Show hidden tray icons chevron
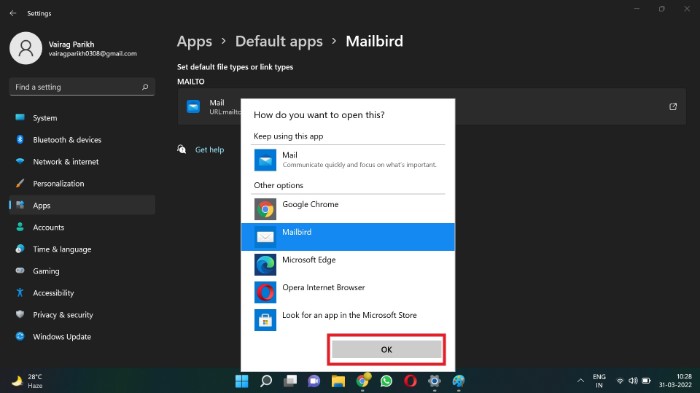 (580, 380)
